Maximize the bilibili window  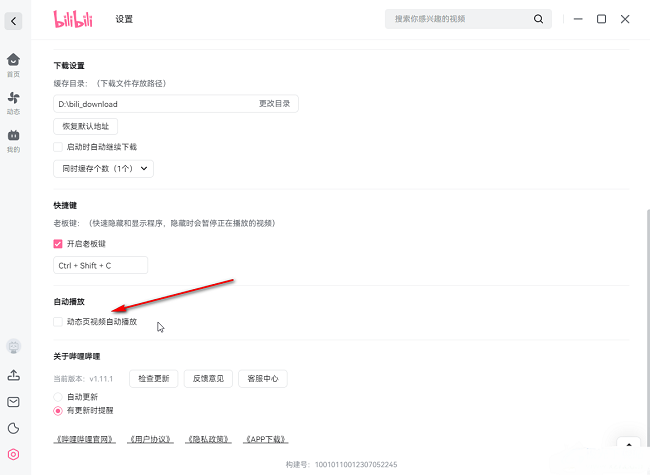[x=601, y=19]
